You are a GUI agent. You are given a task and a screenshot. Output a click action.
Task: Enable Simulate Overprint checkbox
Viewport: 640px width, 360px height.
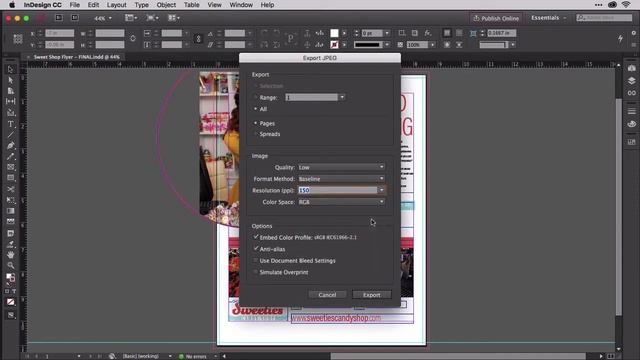click(256, 272)
